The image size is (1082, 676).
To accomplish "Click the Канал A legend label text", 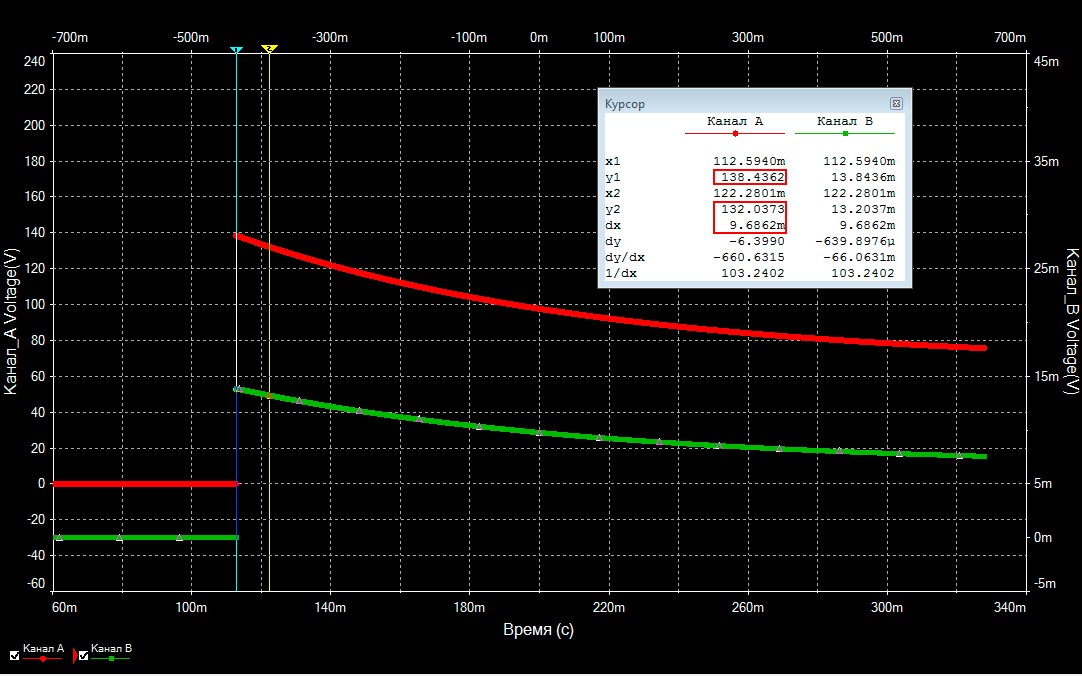I will (44, 649).
